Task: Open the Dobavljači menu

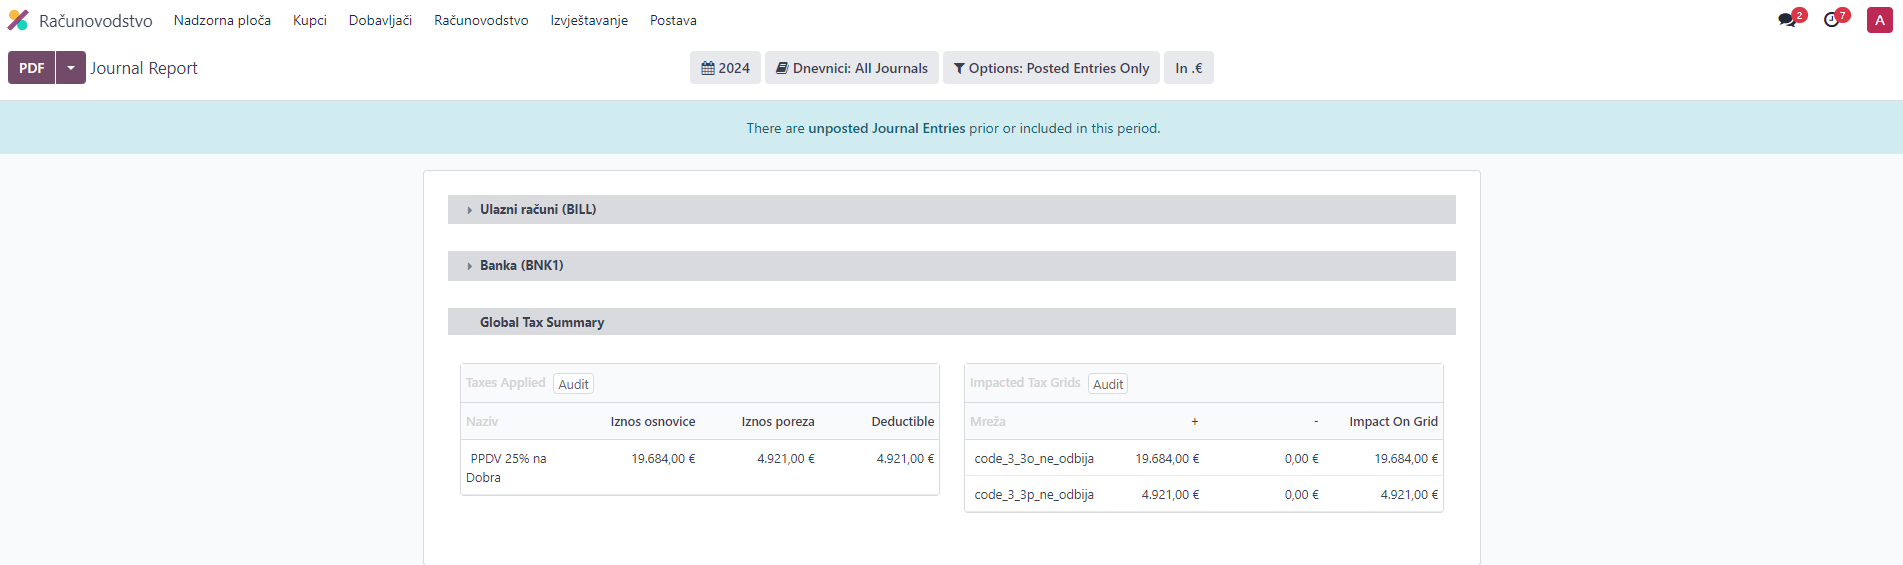Action: tap(380, 20)
